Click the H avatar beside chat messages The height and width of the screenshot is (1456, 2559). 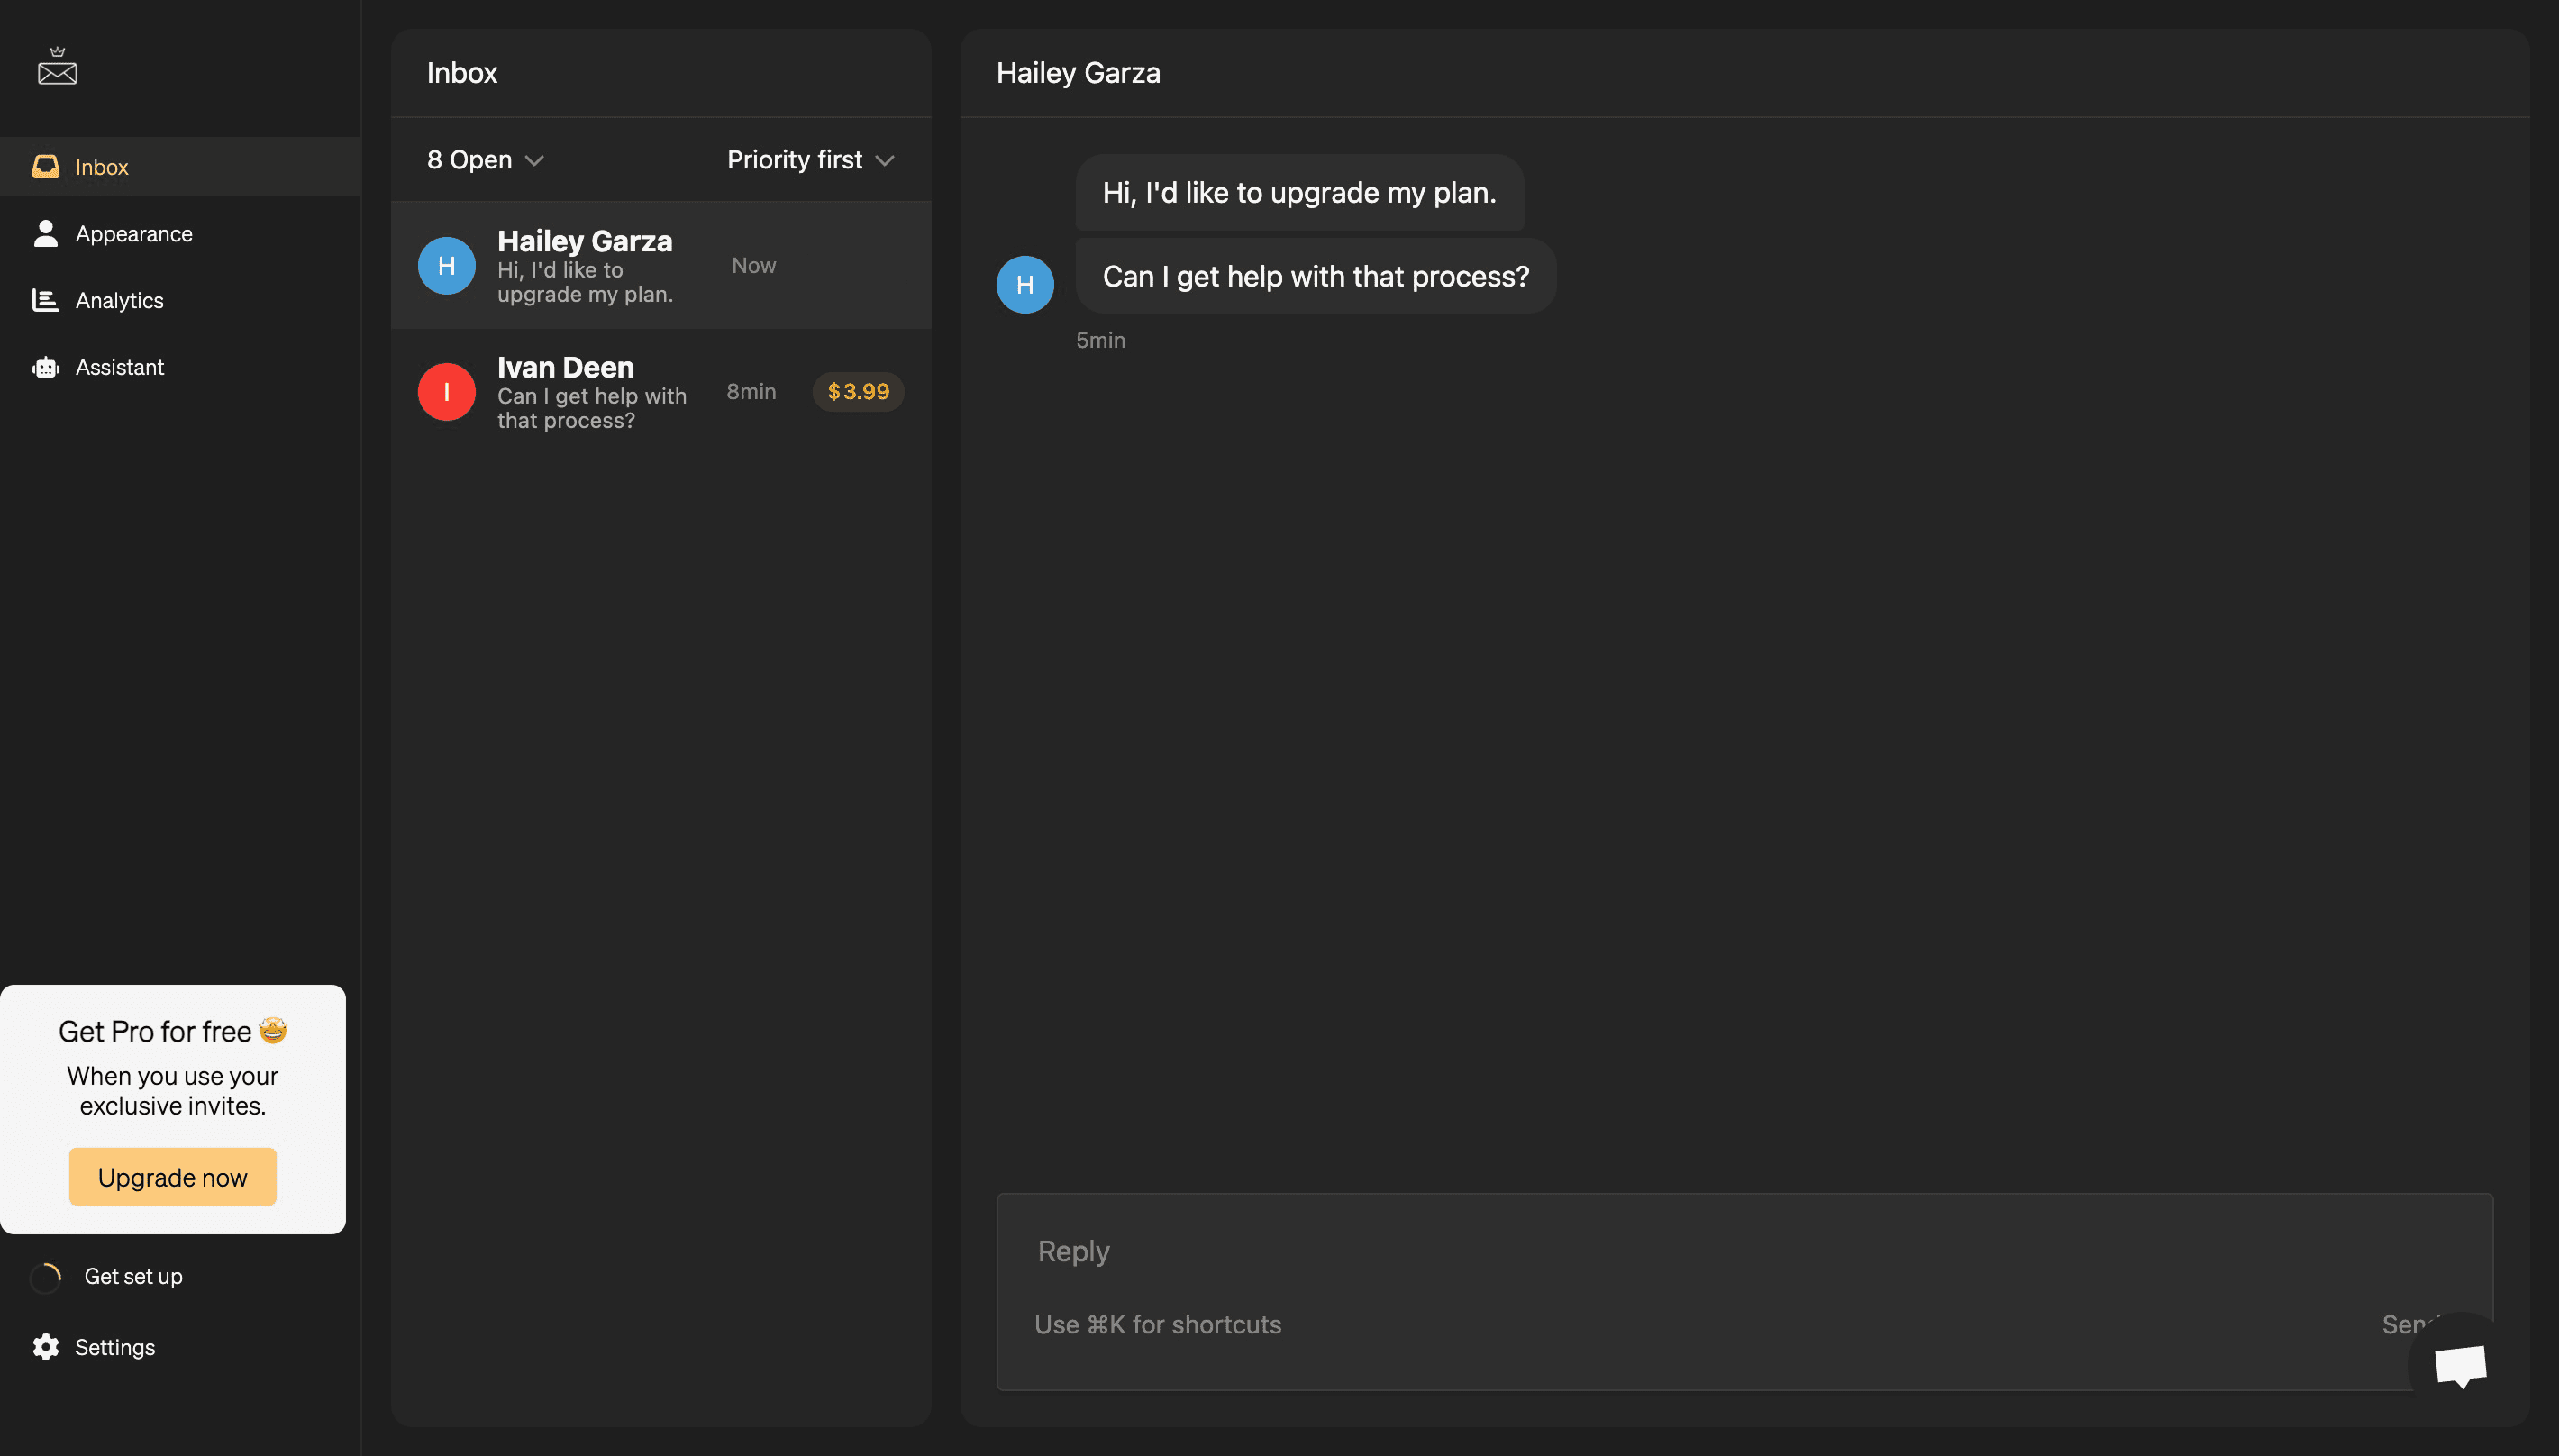(1025, 284)
